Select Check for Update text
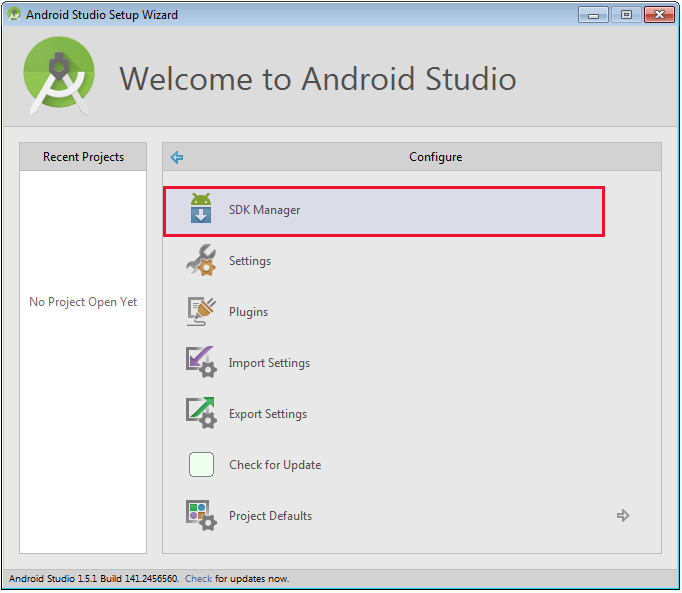 tap(275, 465)
